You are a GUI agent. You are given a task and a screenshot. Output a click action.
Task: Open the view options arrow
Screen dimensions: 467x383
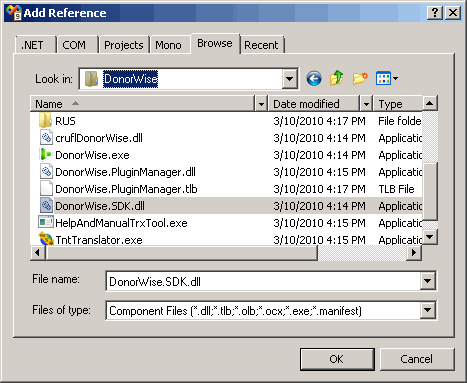coord(395,79)
